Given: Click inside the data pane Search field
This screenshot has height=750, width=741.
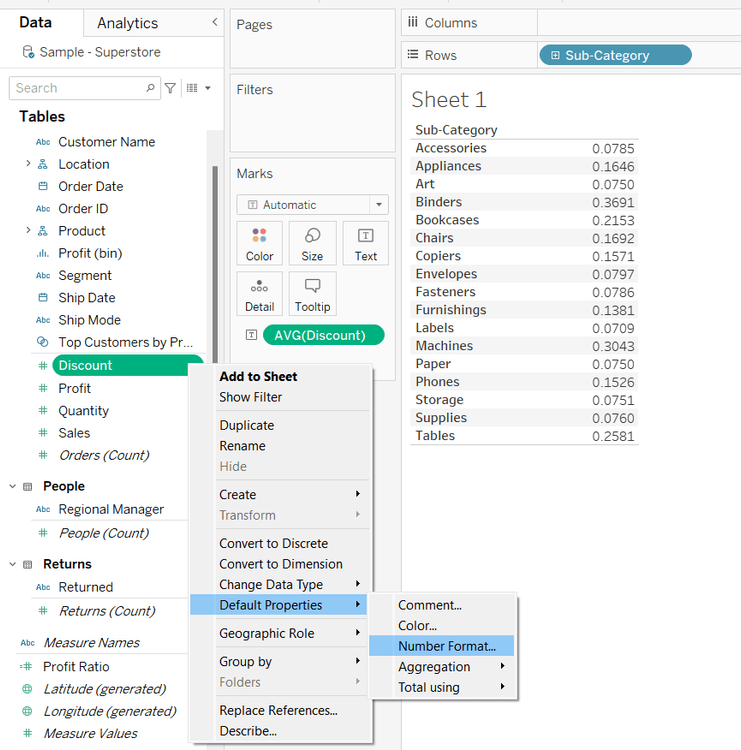Looking at the screenshot, I should (78, 88).
